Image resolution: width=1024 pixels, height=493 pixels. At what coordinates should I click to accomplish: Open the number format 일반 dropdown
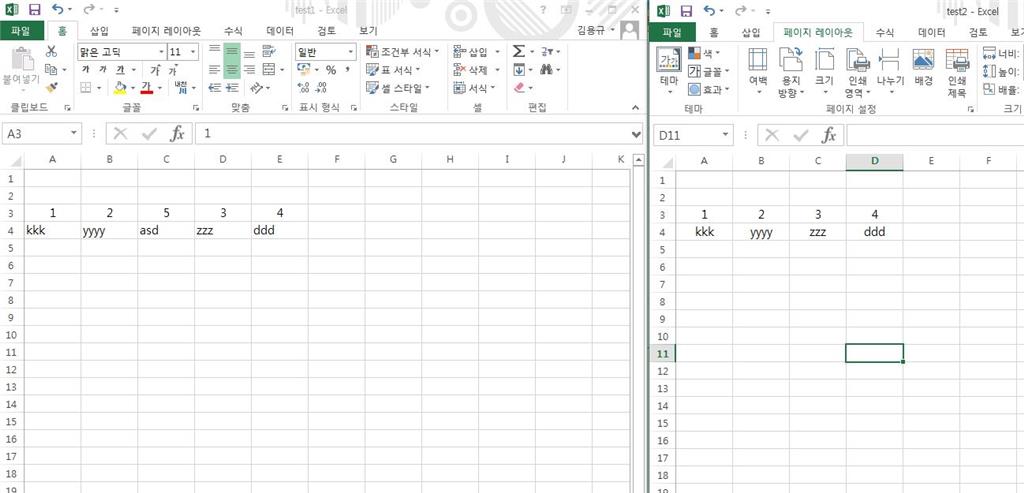[351, 52]
